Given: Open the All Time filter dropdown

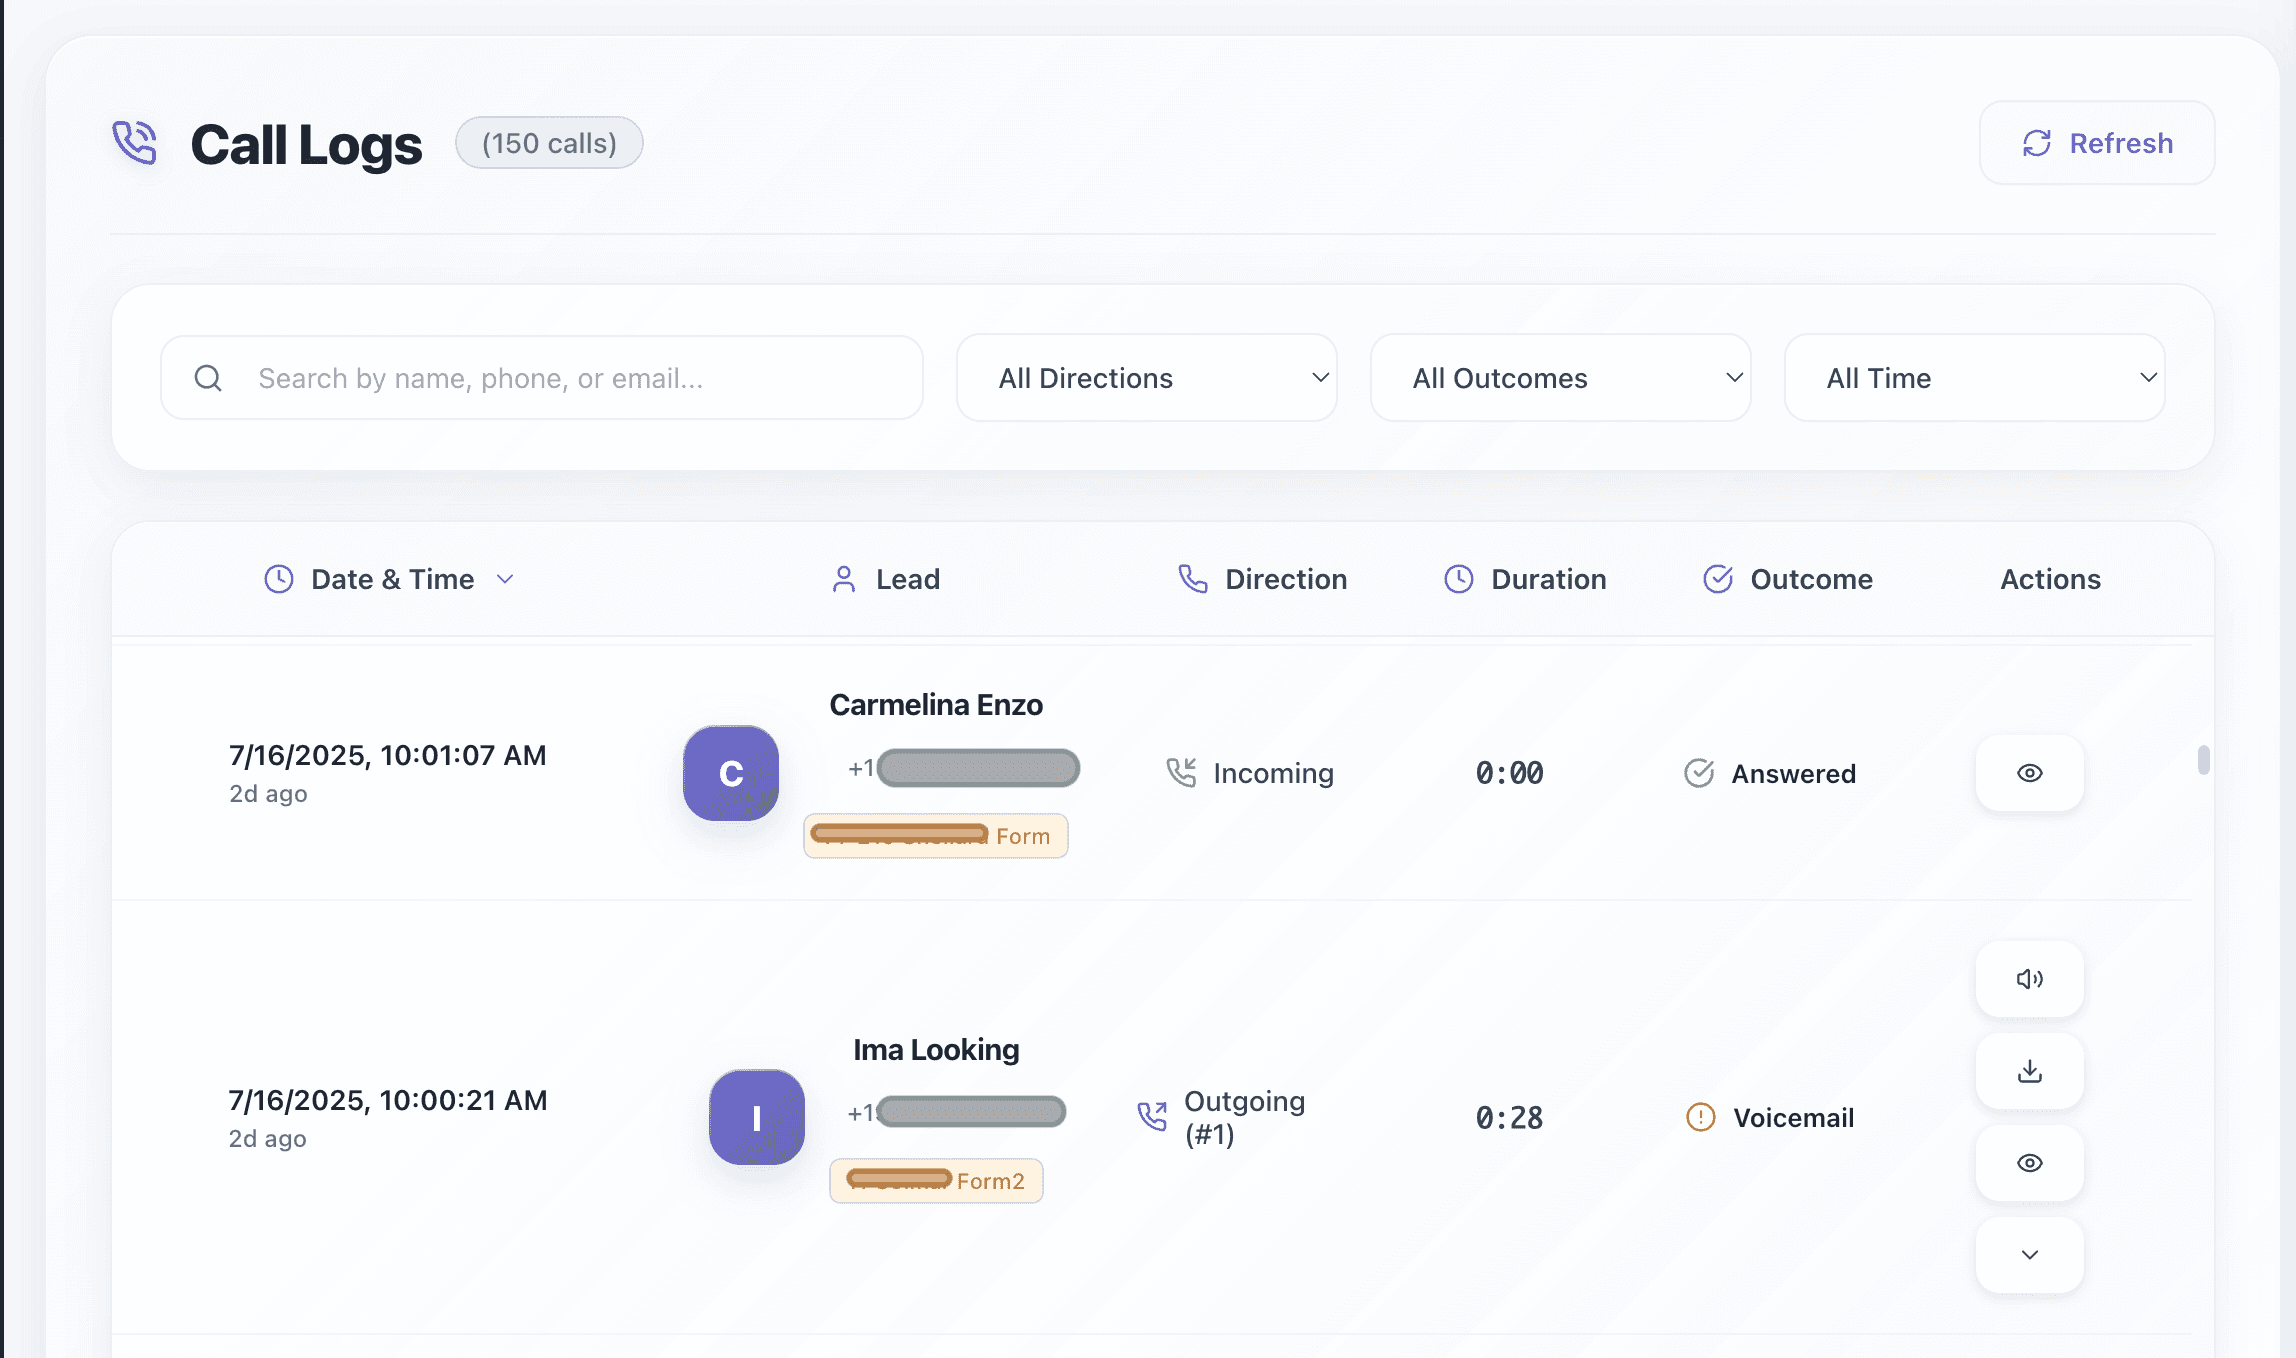Looking at the screenshot, I should point(1974,378).
